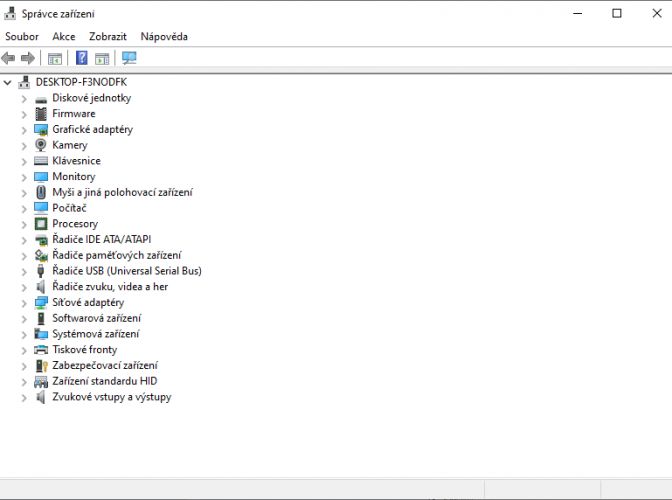Screen dimensions: 672x500
Task: Click the computer icon next to DESKTOP-F3NODFK
Action: tap(24, 82)
